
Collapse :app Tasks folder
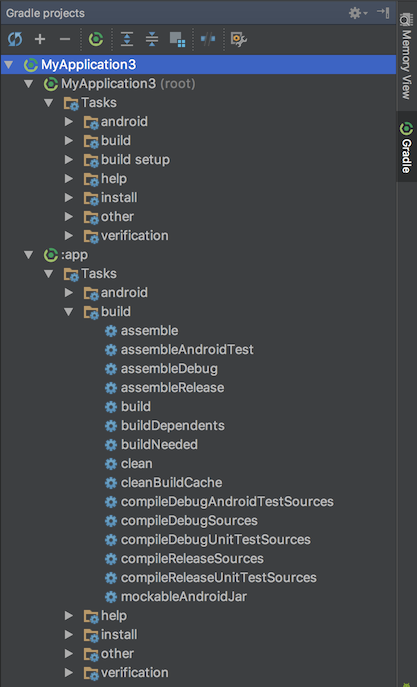point(49,273)
